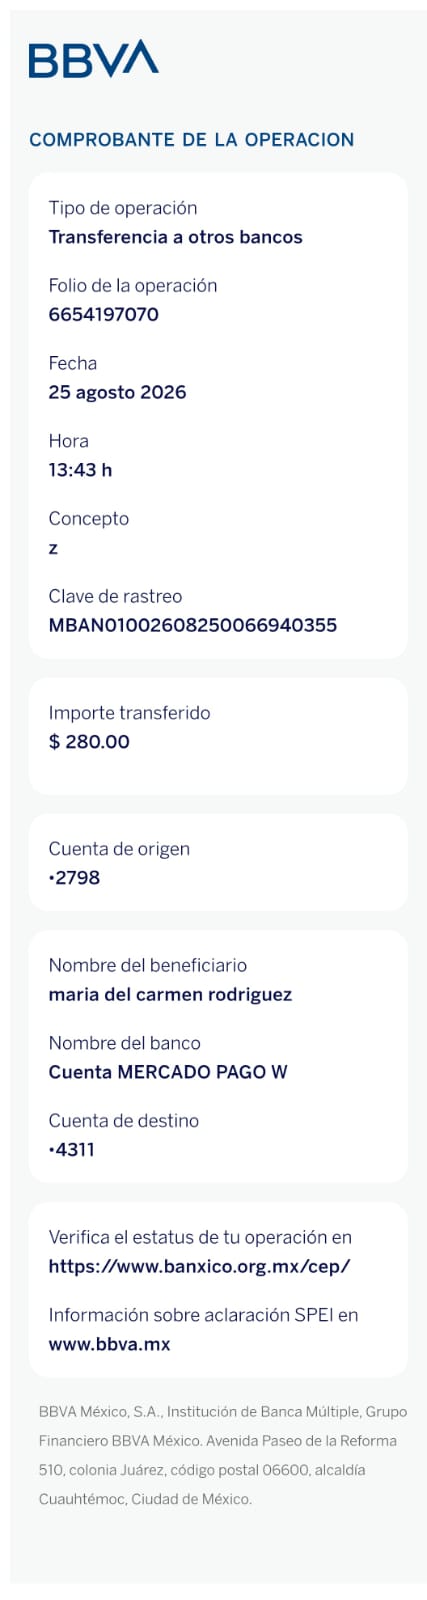Select the transferred amount $ 280.00
427x1600 pixels.
(89, 742)
